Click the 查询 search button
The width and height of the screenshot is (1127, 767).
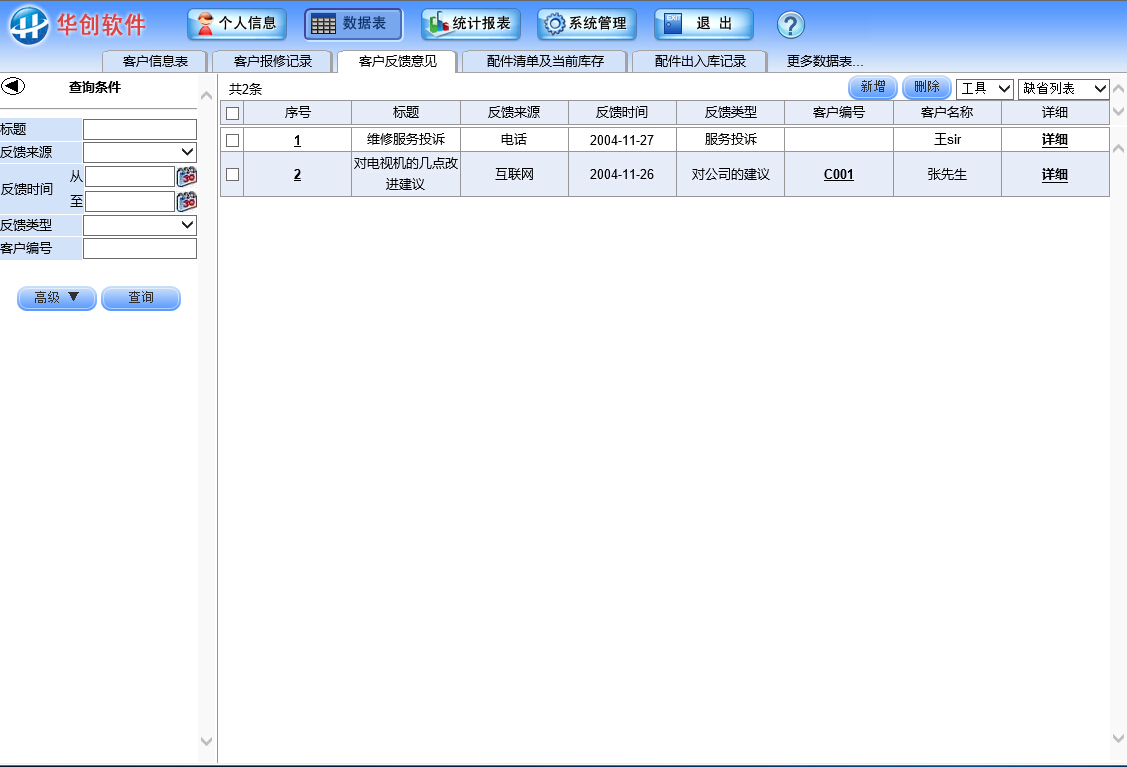pos(141,298)
